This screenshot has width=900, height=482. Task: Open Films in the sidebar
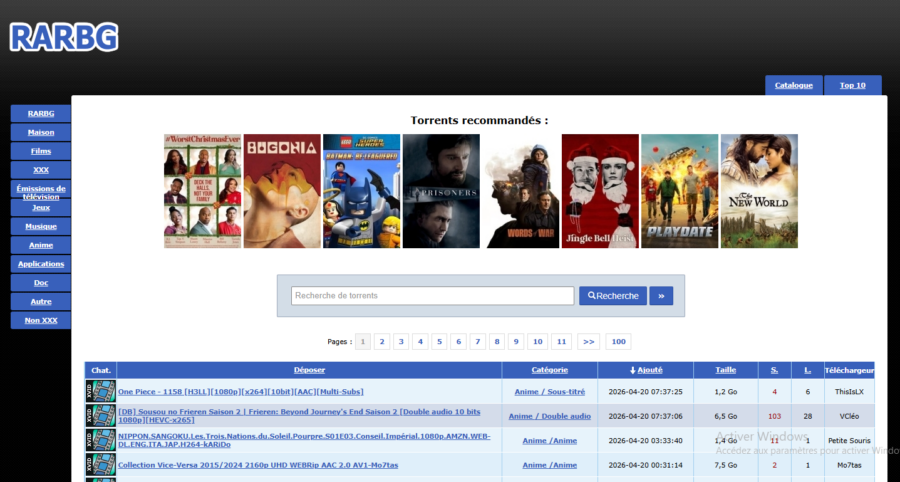click(41, 151)
